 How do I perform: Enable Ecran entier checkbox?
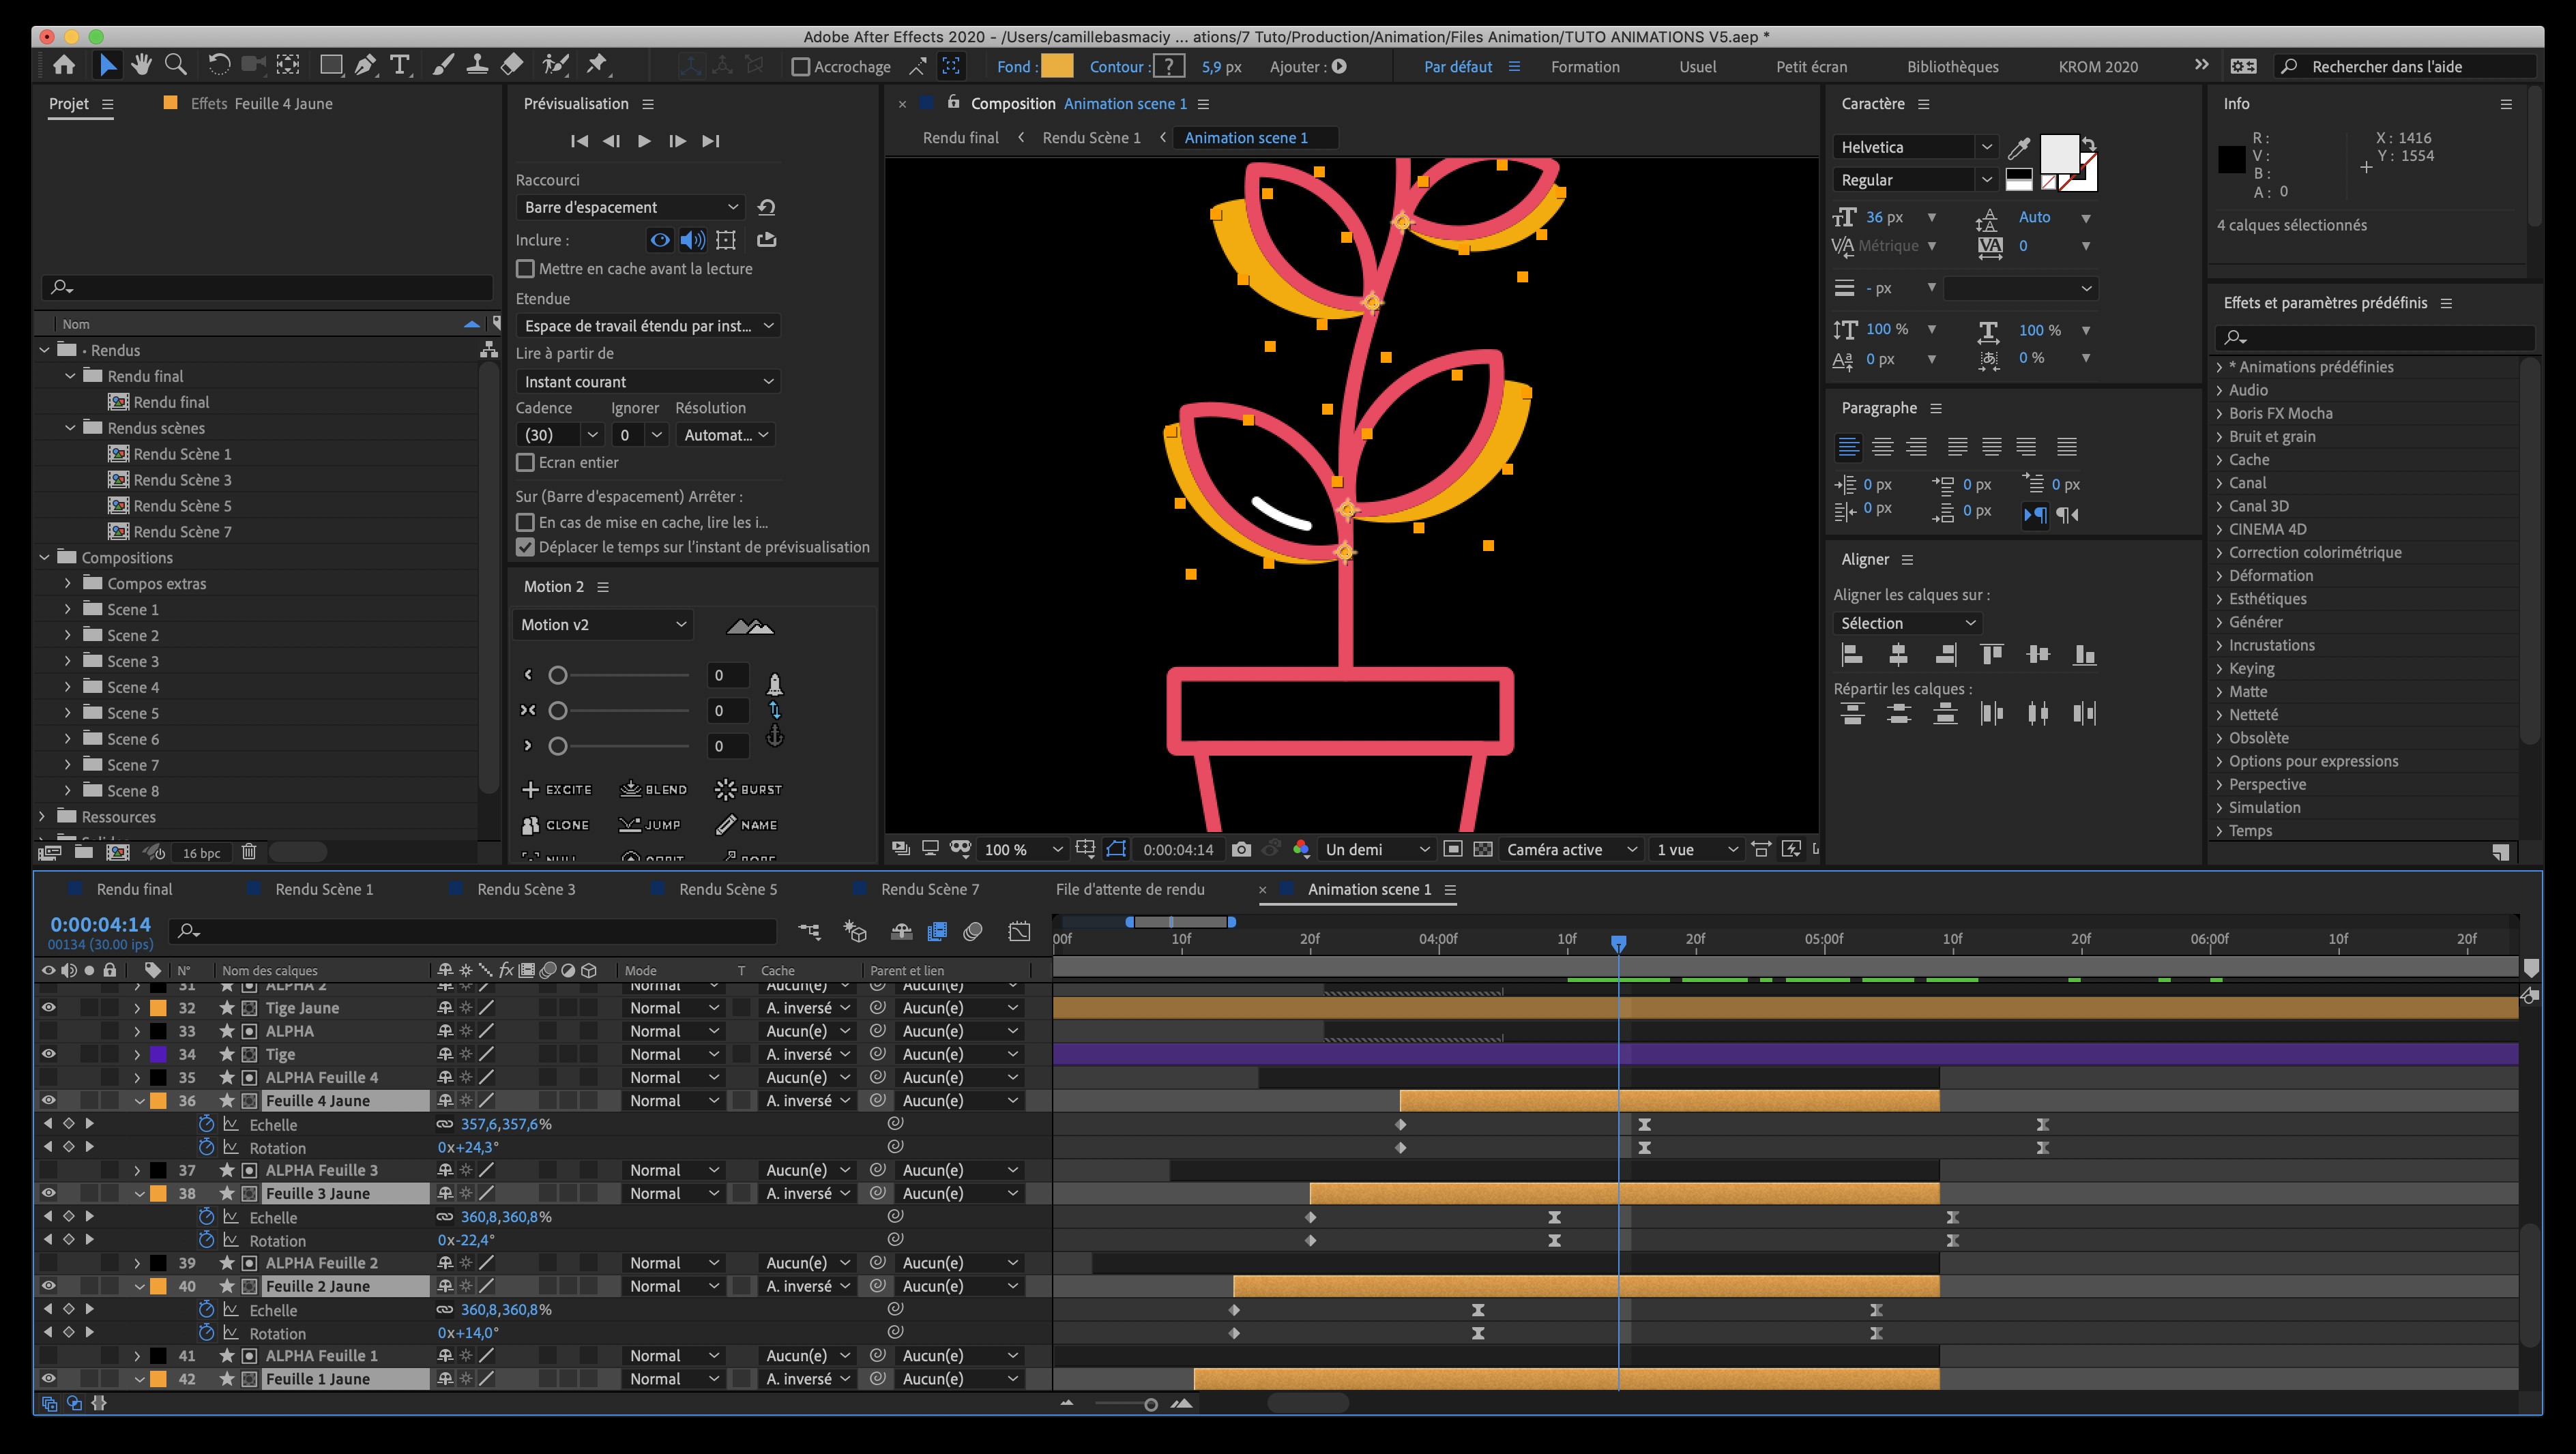pyautogui.click(x=525, y=463)
